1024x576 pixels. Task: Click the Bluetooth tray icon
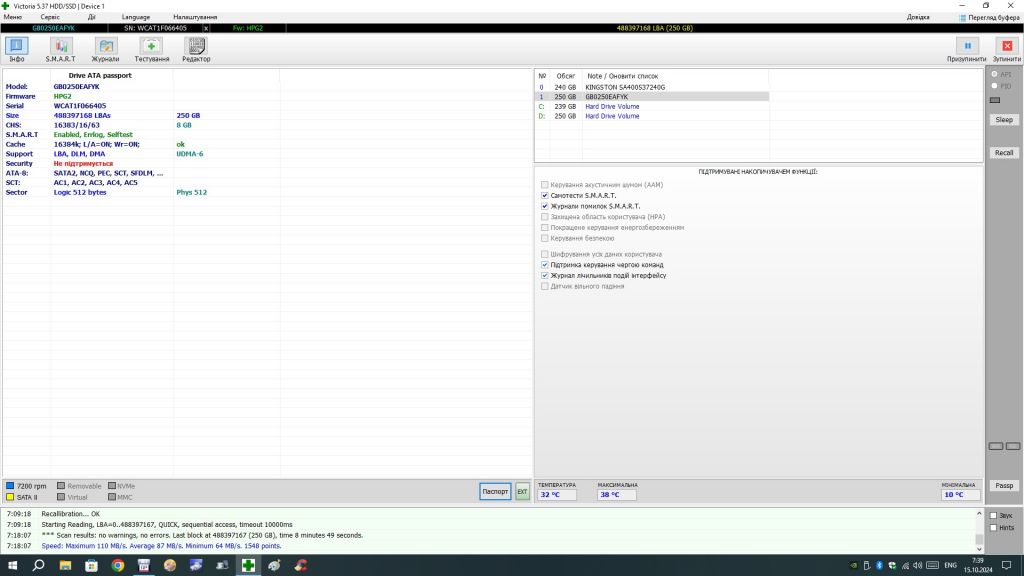(879, 566)
